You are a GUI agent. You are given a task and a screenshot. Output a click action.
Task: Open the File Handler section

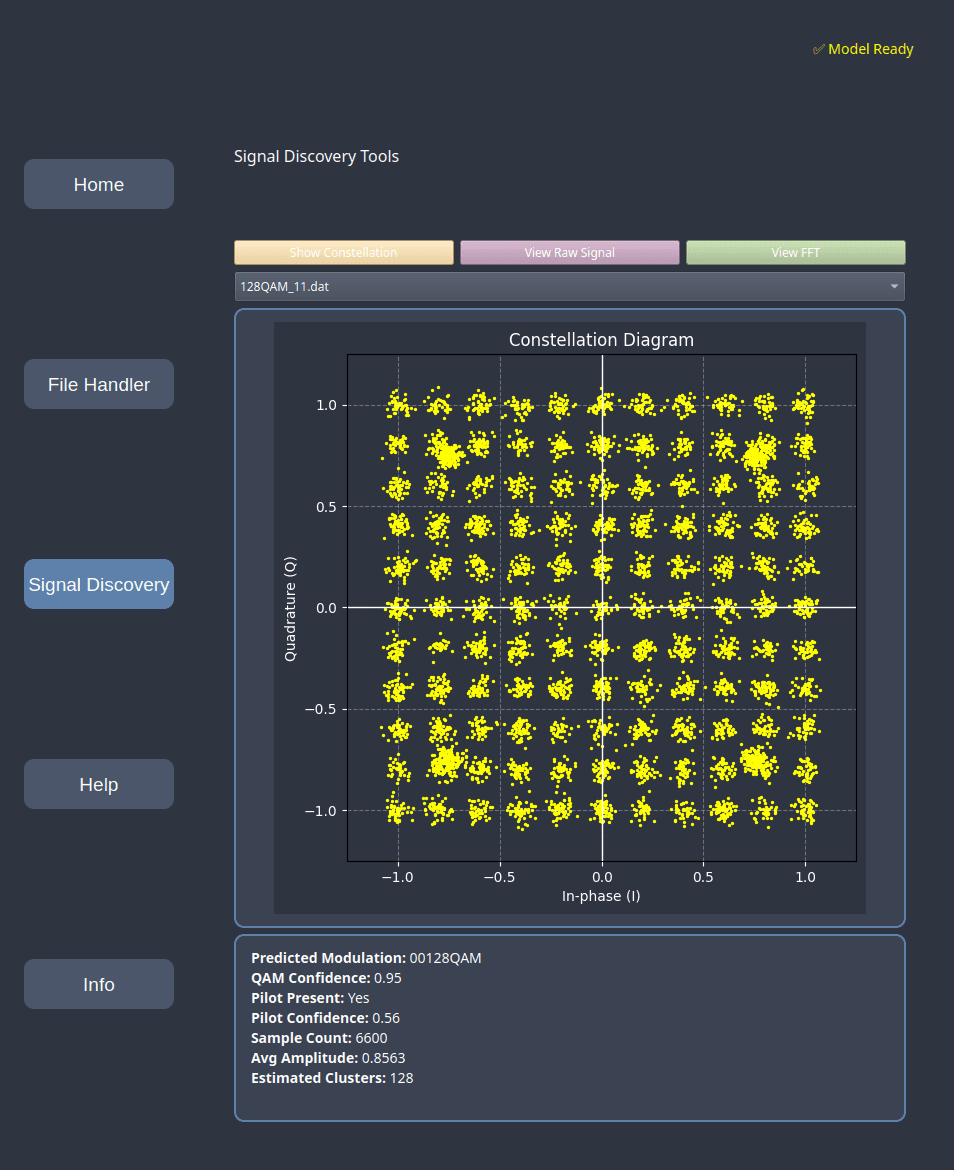point(99,384)
